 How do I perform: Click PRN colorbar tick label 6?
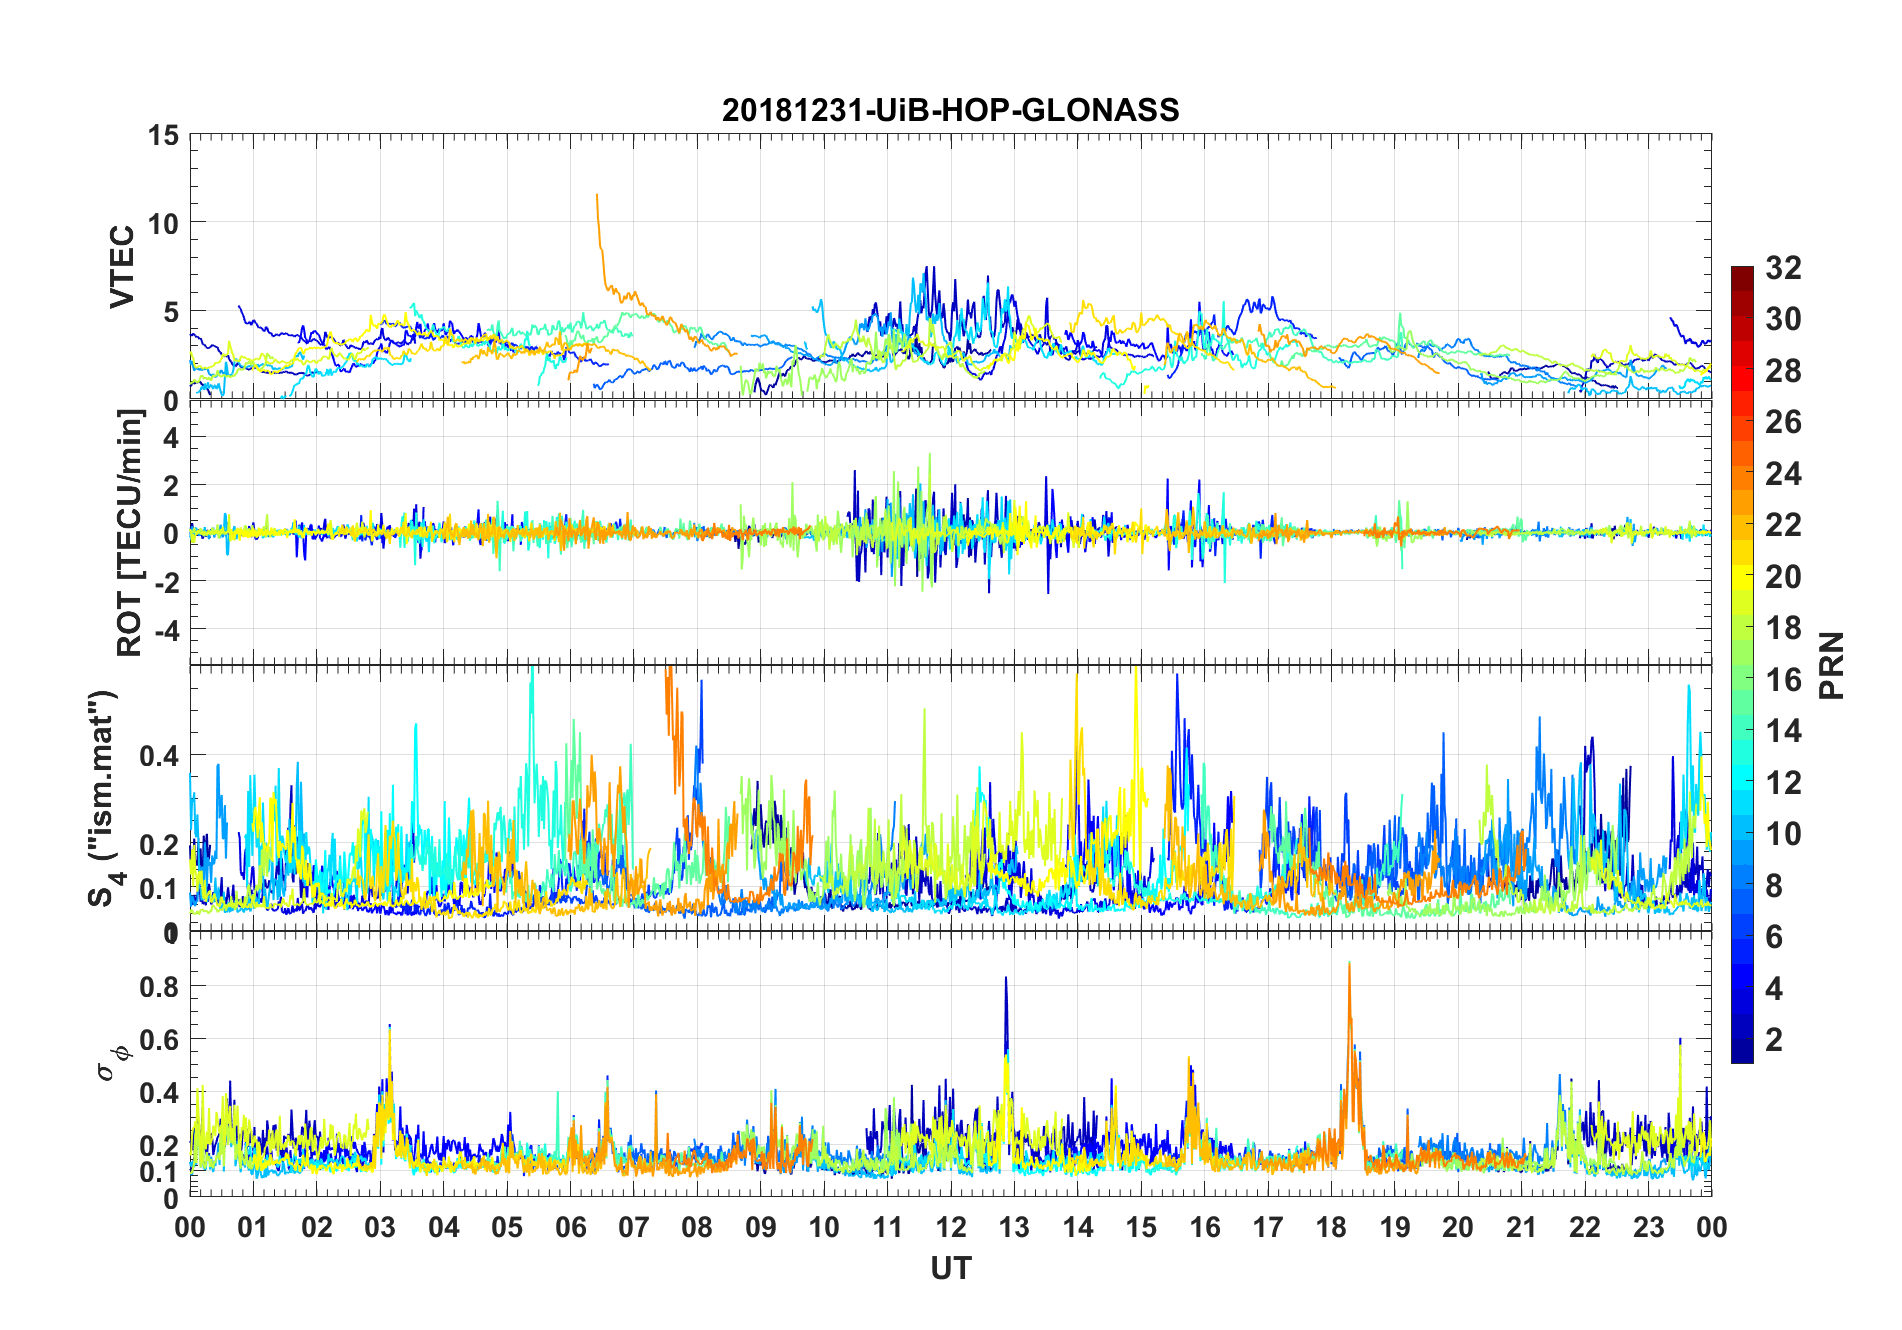[x=1775, y=937]
